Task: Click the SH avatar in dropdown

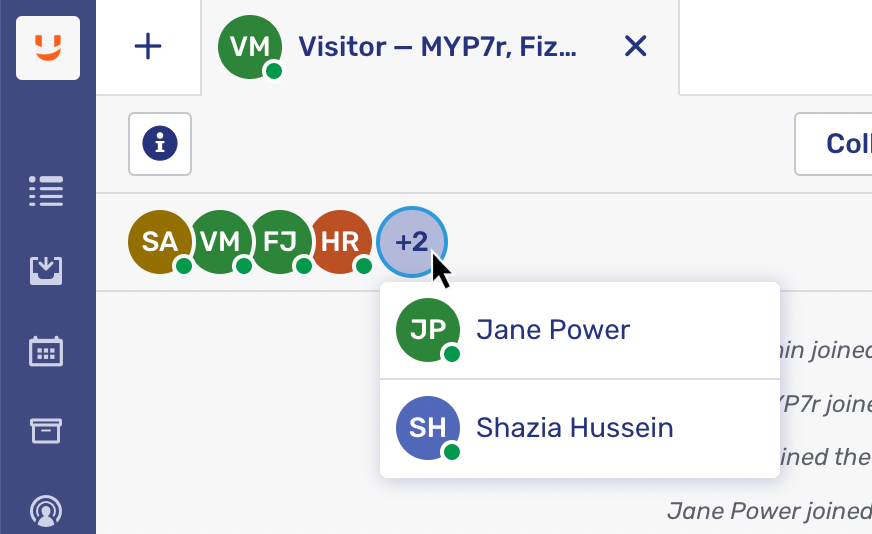Action: coord(428,428)
